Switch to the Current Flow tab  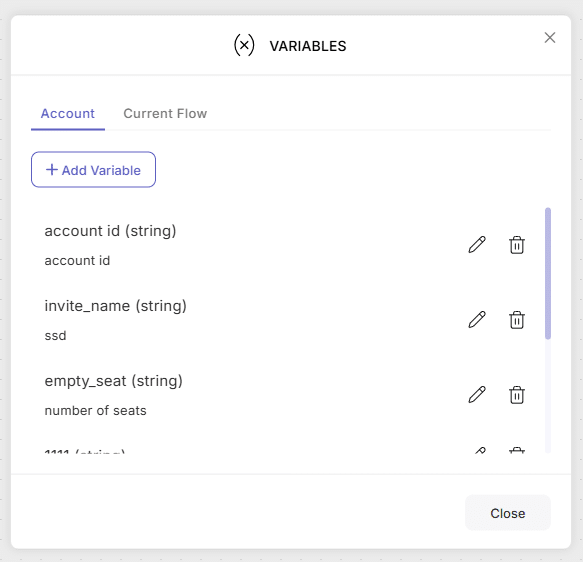click(165, 113)
